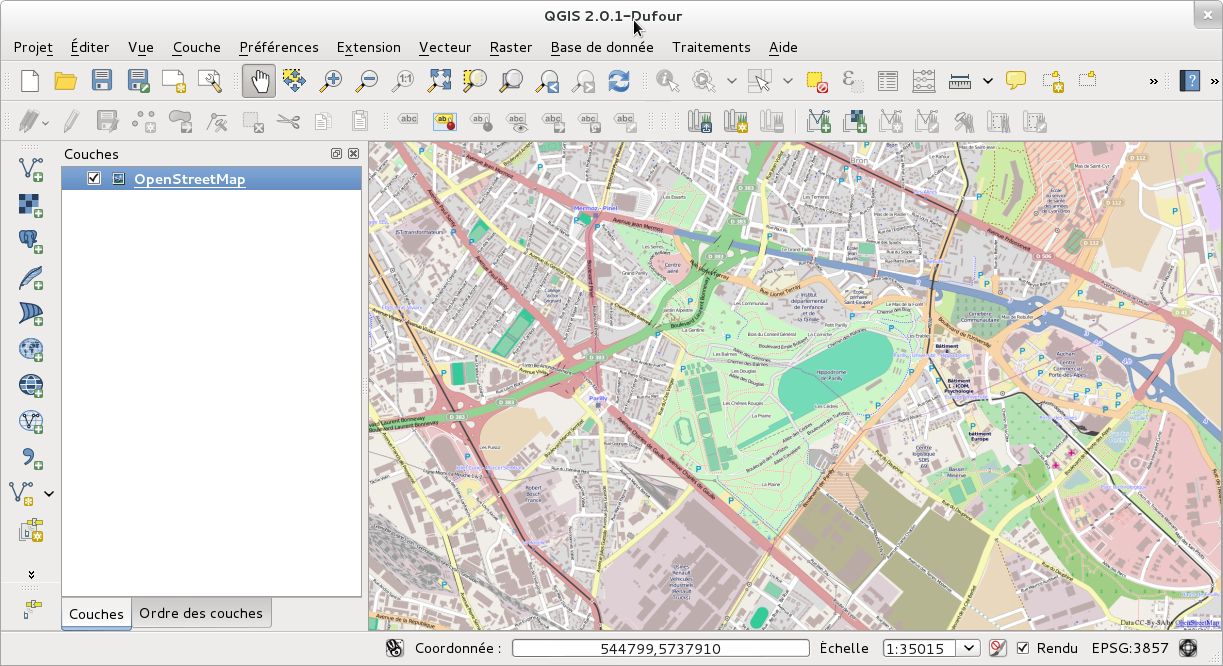Select the Identify Features tool
The image size is (1223, 666).
tap(668, 81)
